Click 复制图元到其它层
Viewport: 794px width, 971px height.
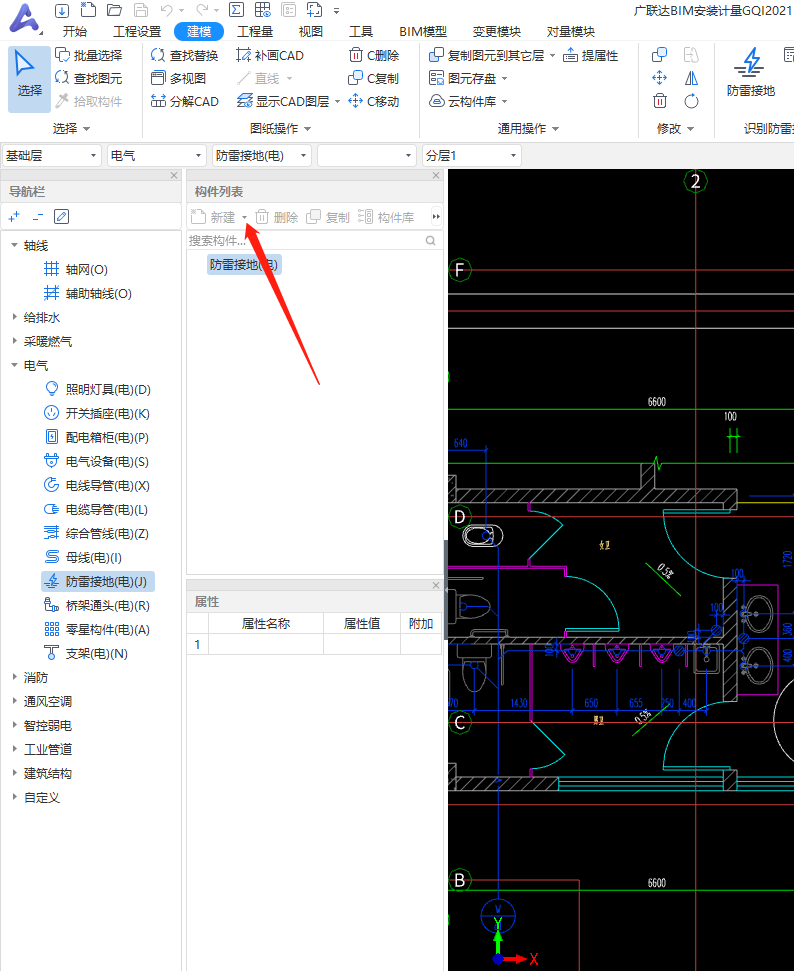pyautogui.click(x=487, y=55)
